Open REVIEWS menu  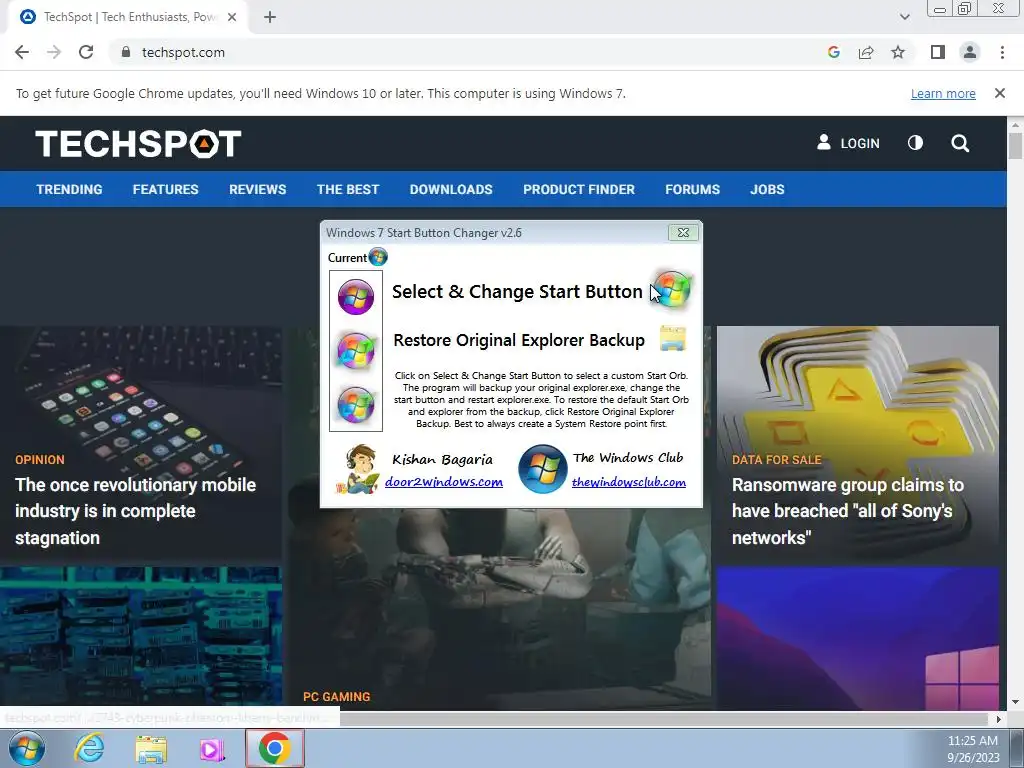[x=257, y=189]
